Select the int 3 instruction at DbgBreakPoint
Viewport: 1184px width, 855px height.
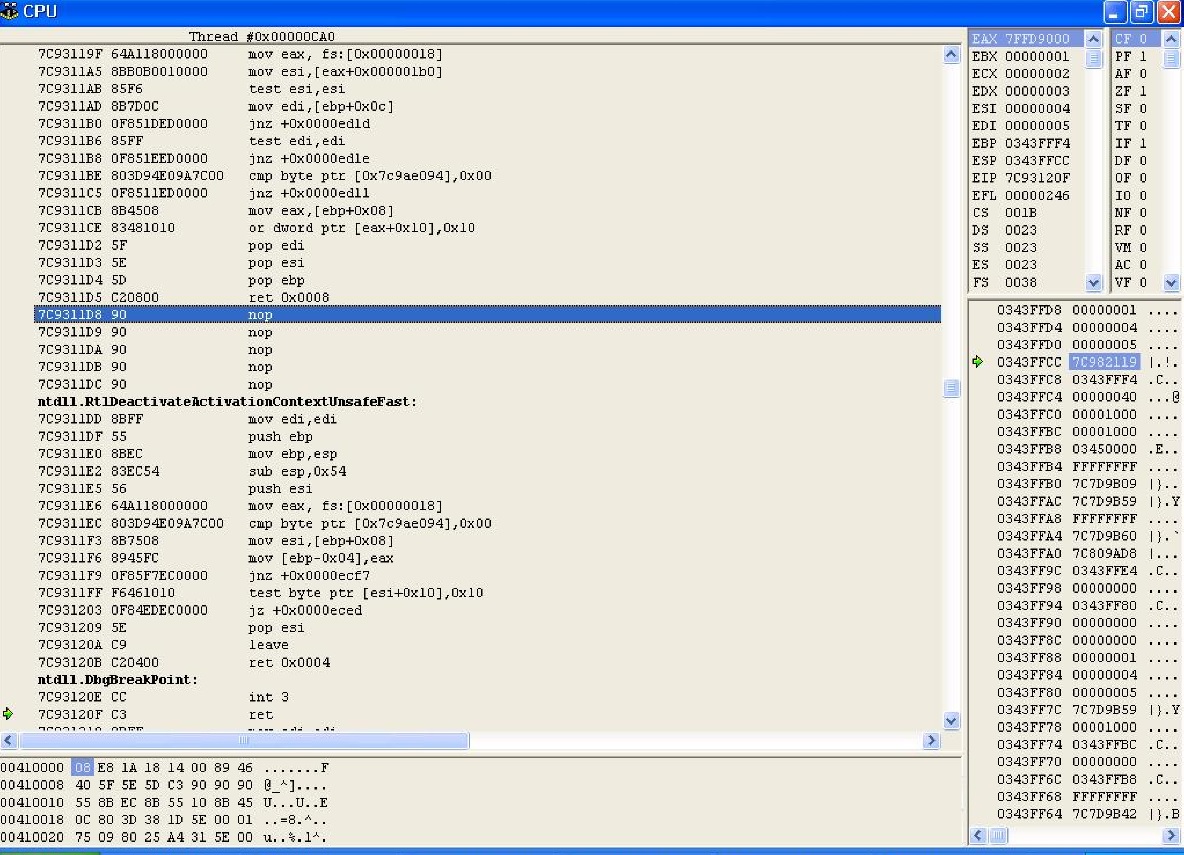coord(268,697)
